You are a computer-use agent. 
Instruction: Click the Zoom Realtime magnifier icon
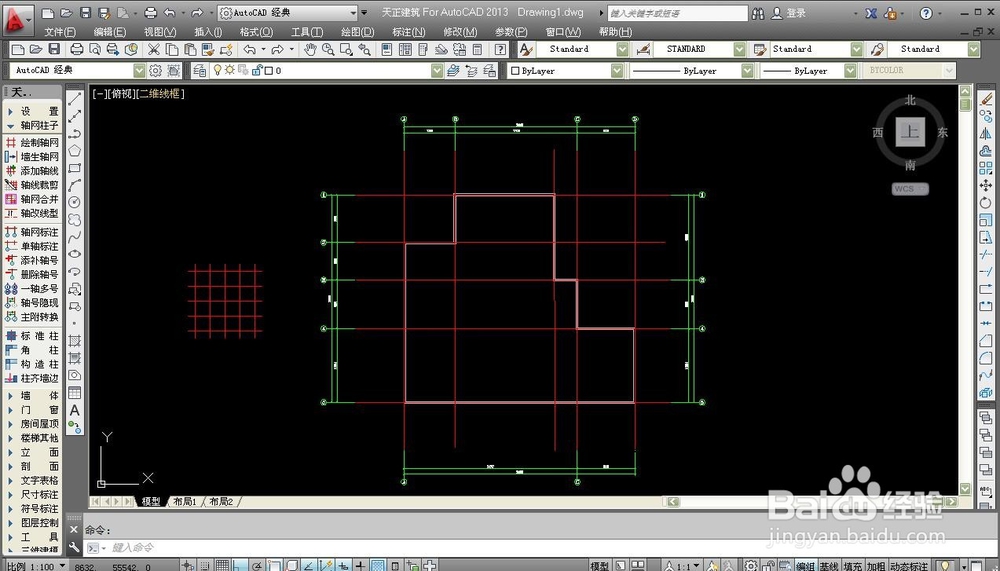click(x=328, y=49)
